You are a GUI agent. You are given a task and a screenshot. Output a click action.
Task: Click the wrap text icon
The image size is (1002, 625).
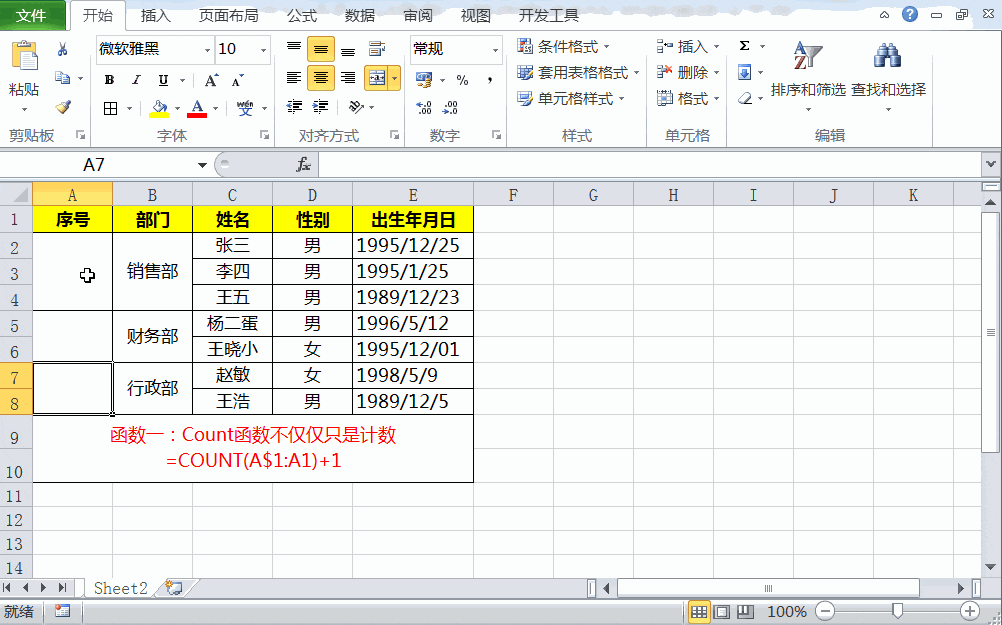coord(377,49)
